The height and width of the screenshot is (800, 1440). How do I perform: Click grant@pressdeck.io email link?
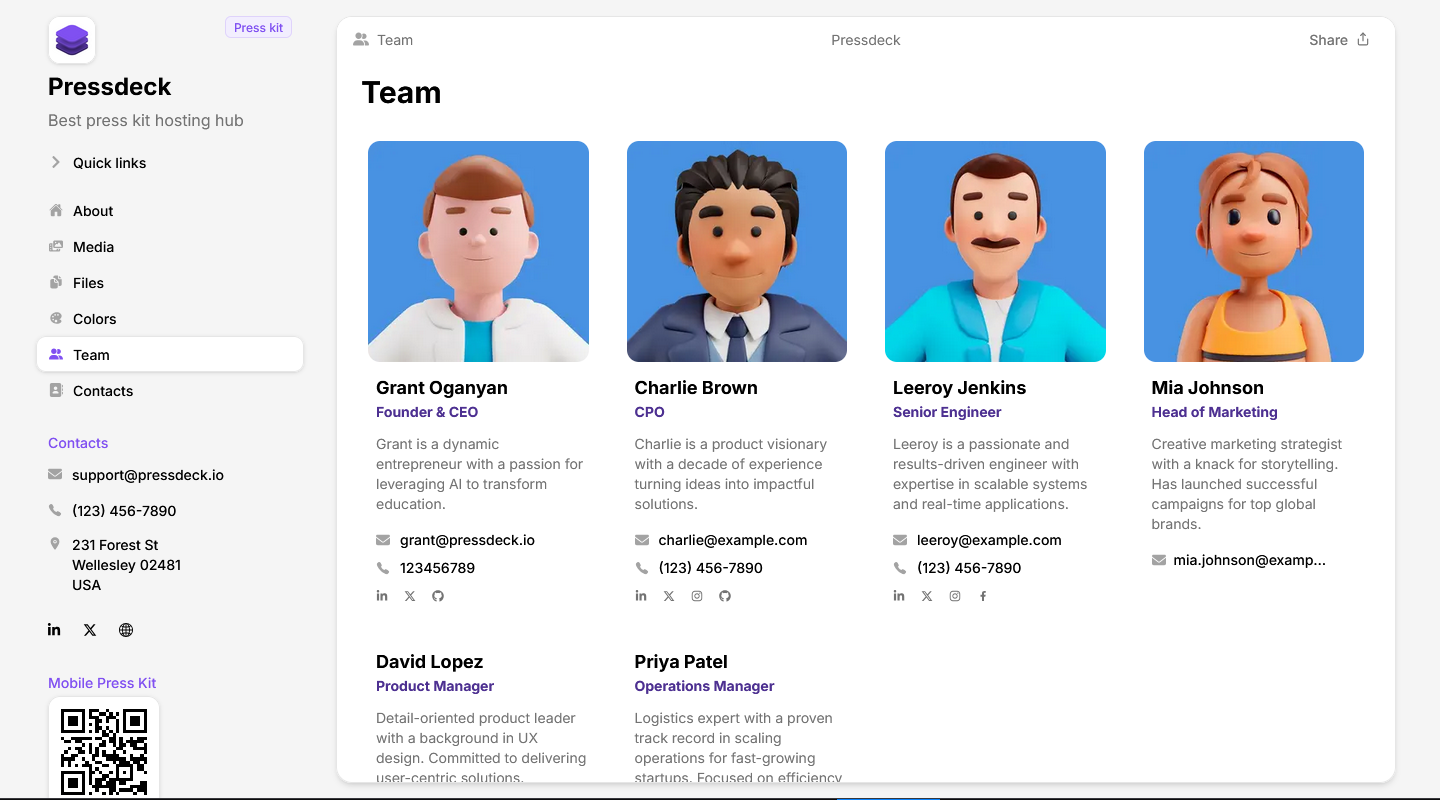(467, 540)
